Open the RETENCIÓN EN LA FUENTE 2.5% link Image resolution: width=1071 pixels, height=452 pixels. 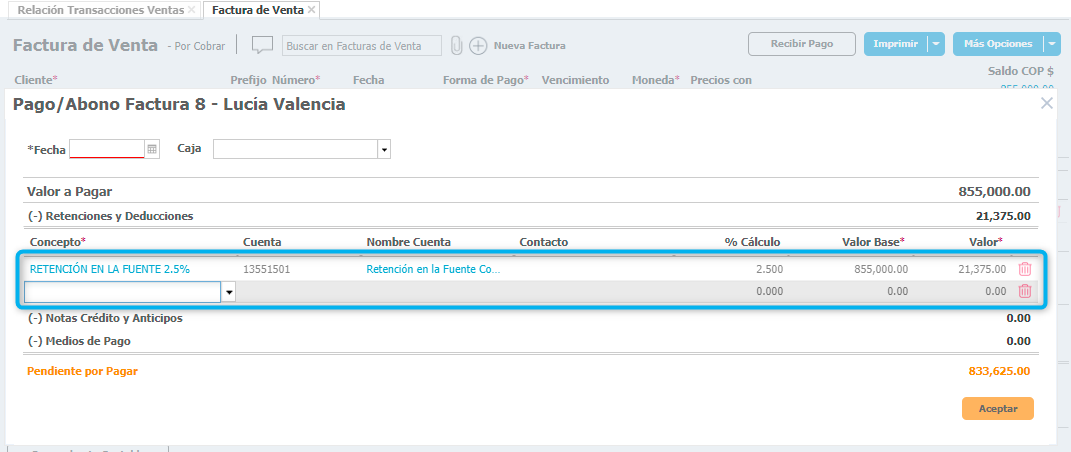(110, 269)
